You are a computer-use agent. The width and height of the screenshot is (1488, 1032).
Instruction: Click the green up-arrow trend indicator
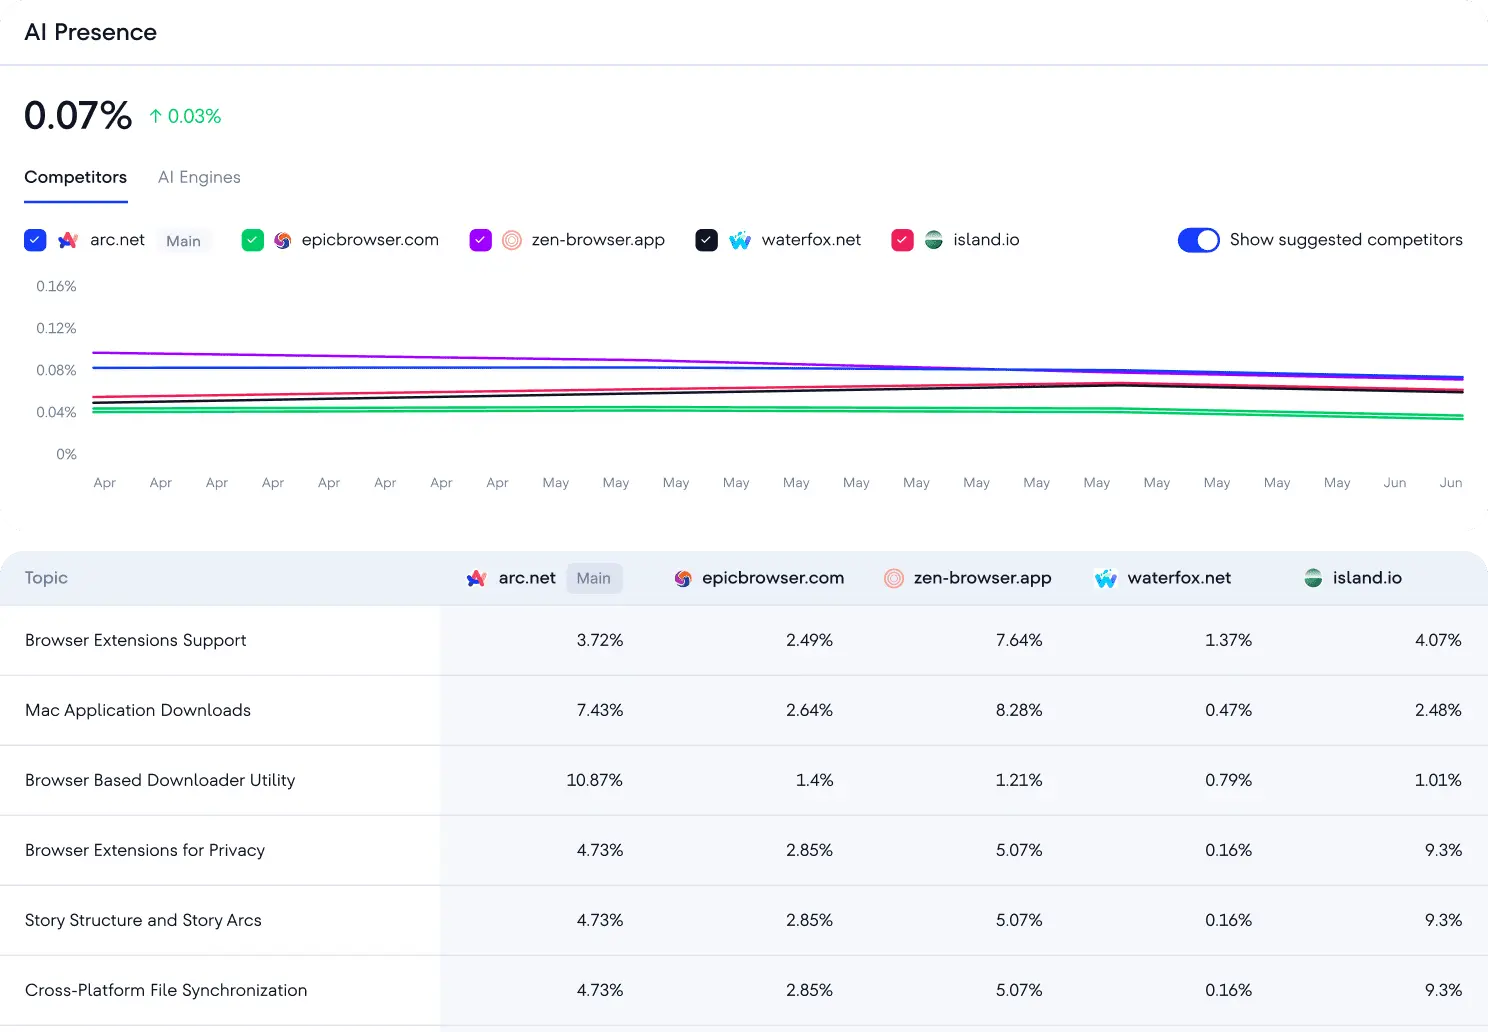click(156, 116)
